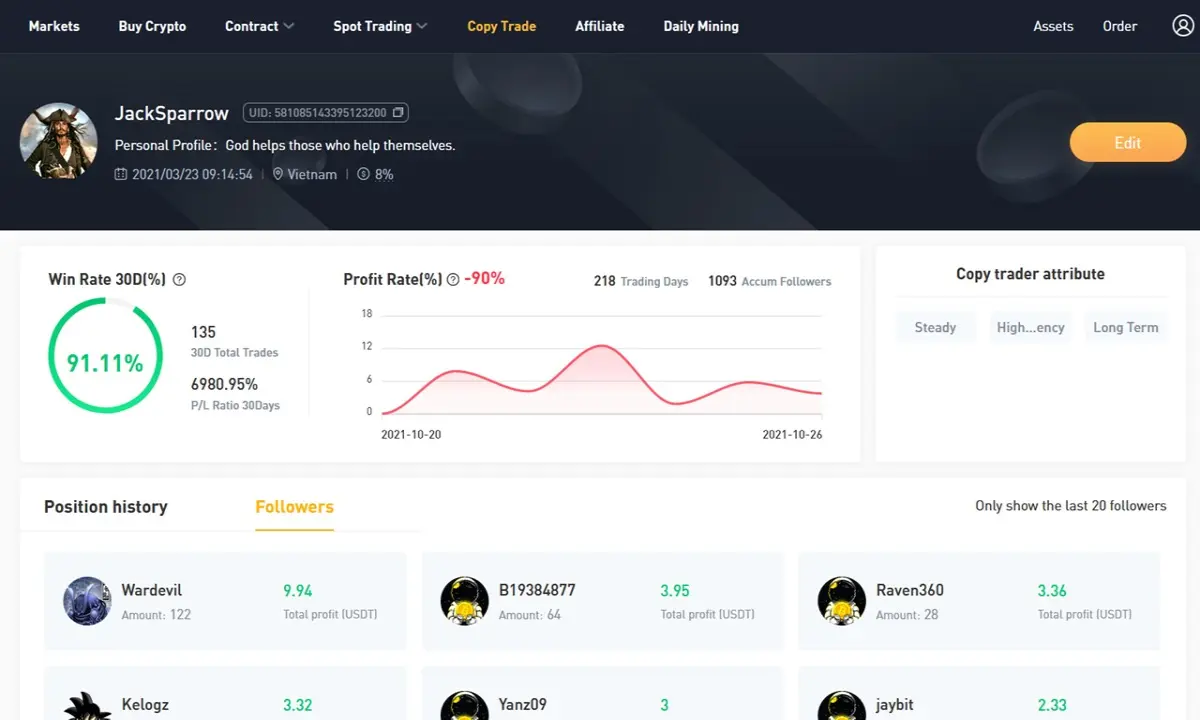Click B19384877's 3.95 total profit

[x=675, y=590]
